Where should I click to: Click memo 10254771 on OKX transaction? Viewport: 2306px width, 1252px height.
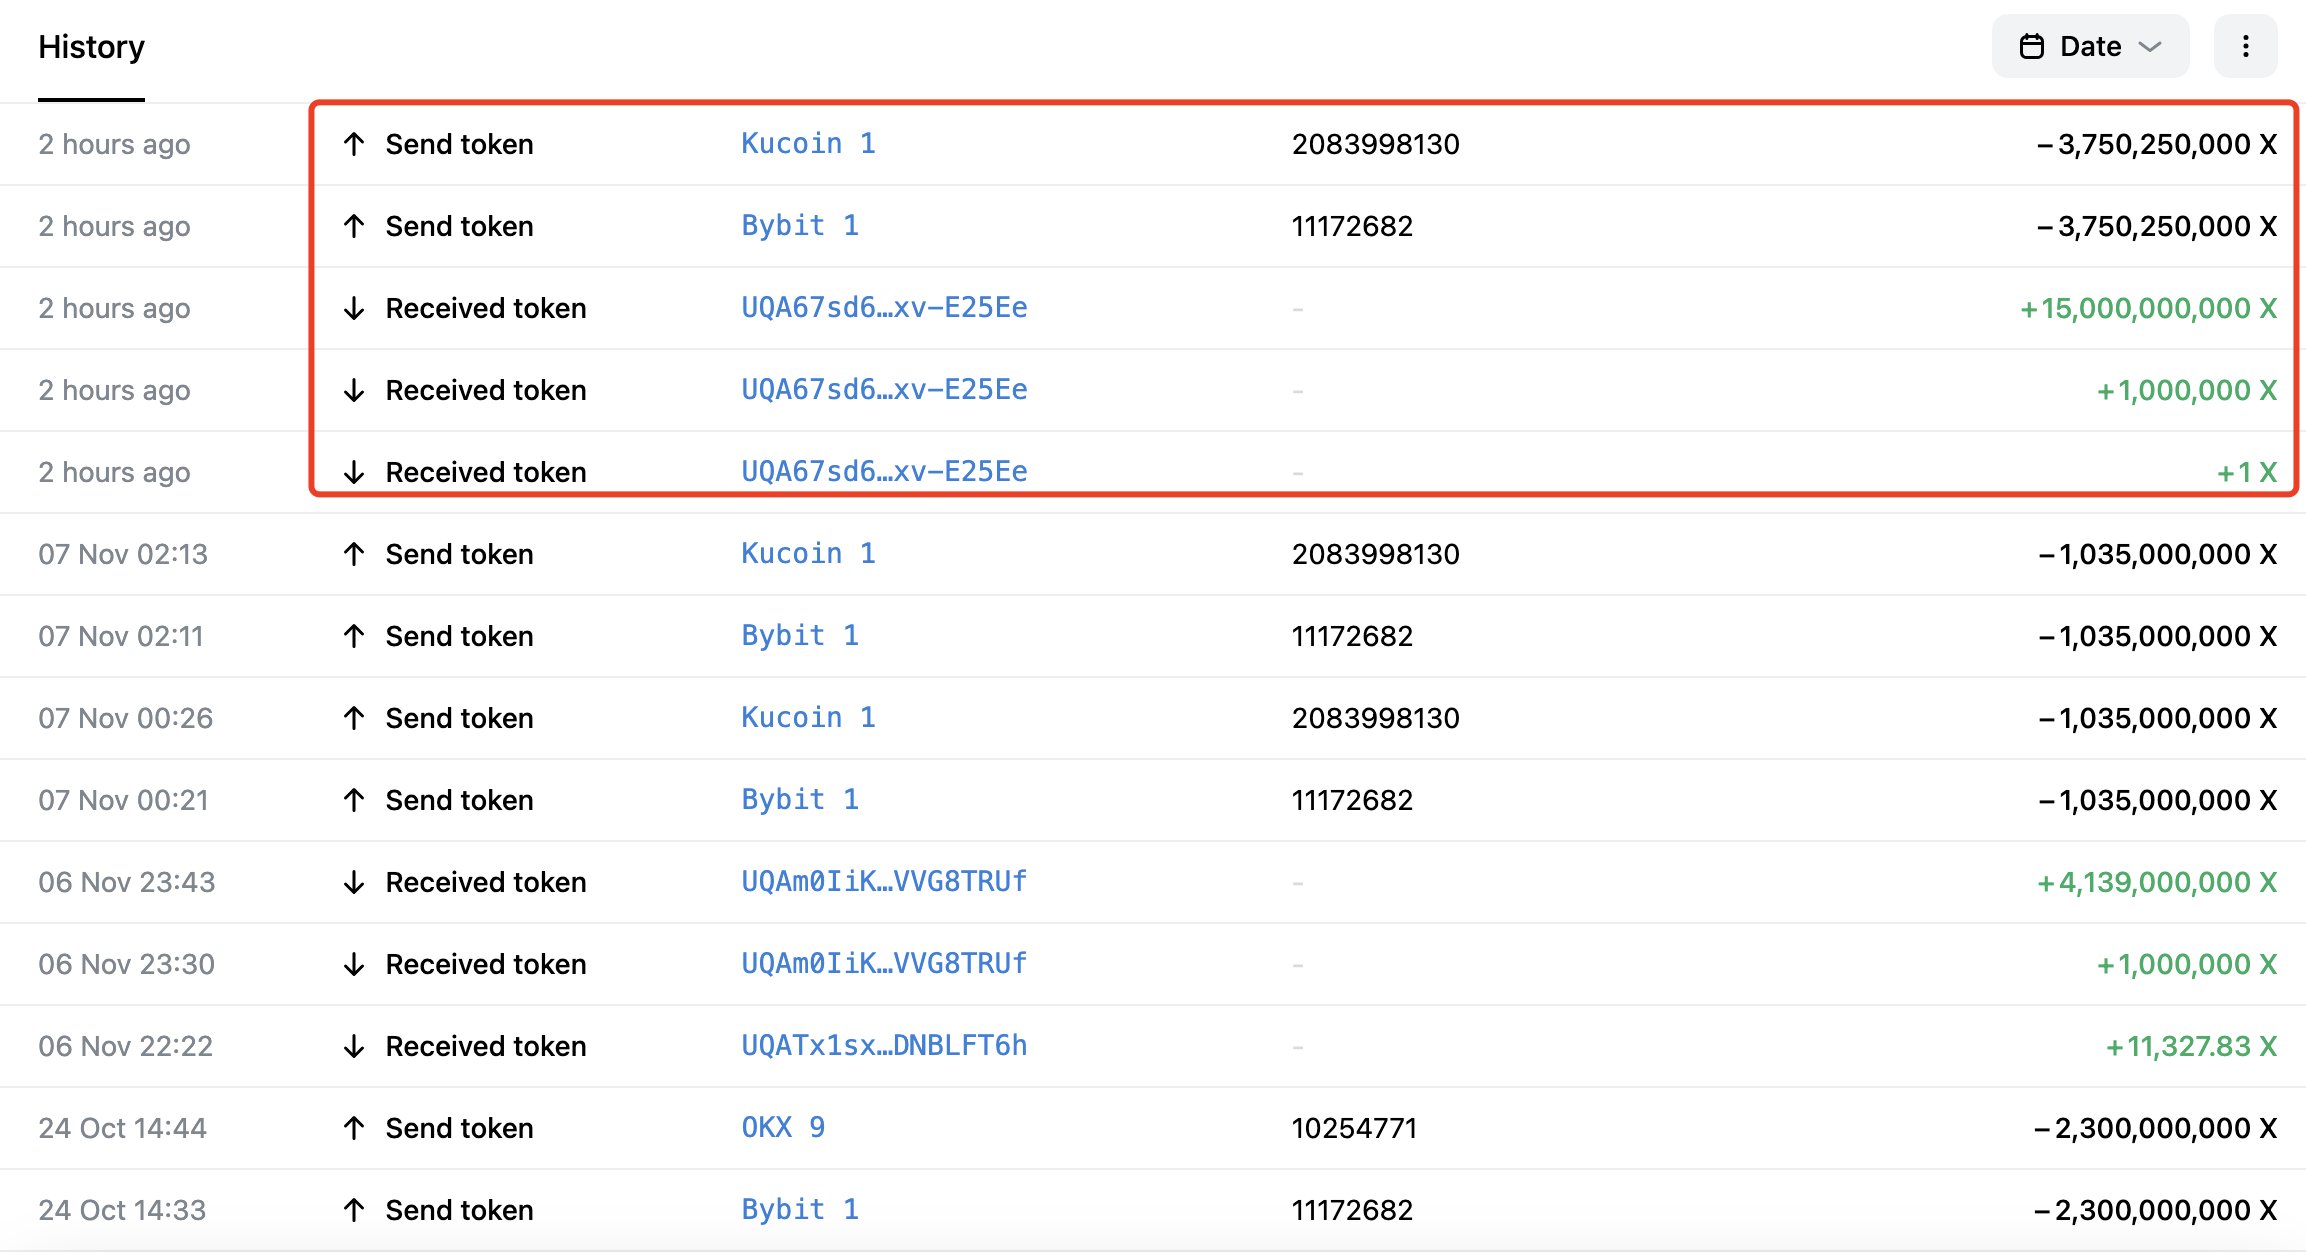(1354, 1128)
